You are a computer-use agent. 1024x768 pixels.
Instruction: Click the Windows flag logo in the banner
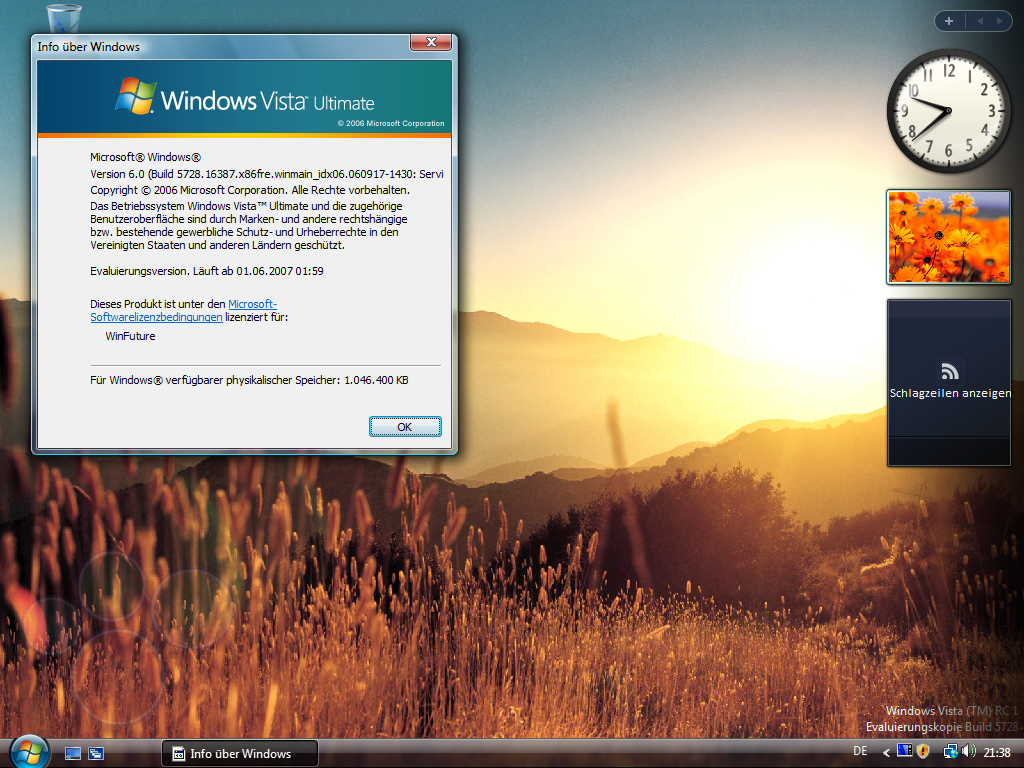(x=136, y=96)
